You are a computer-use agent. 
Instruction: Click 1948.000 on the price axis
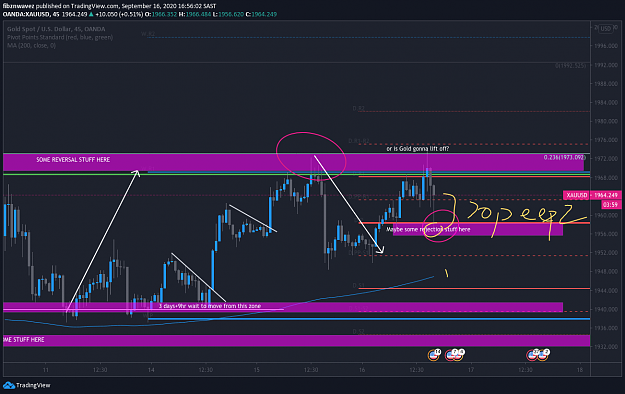point(606,272)
